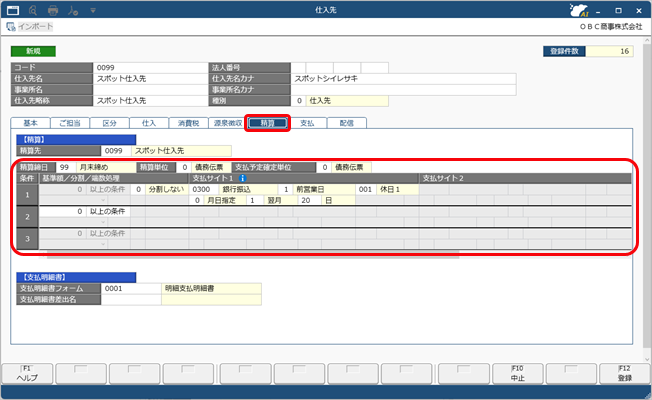Open the 仕入 tab

click(149, 123)
